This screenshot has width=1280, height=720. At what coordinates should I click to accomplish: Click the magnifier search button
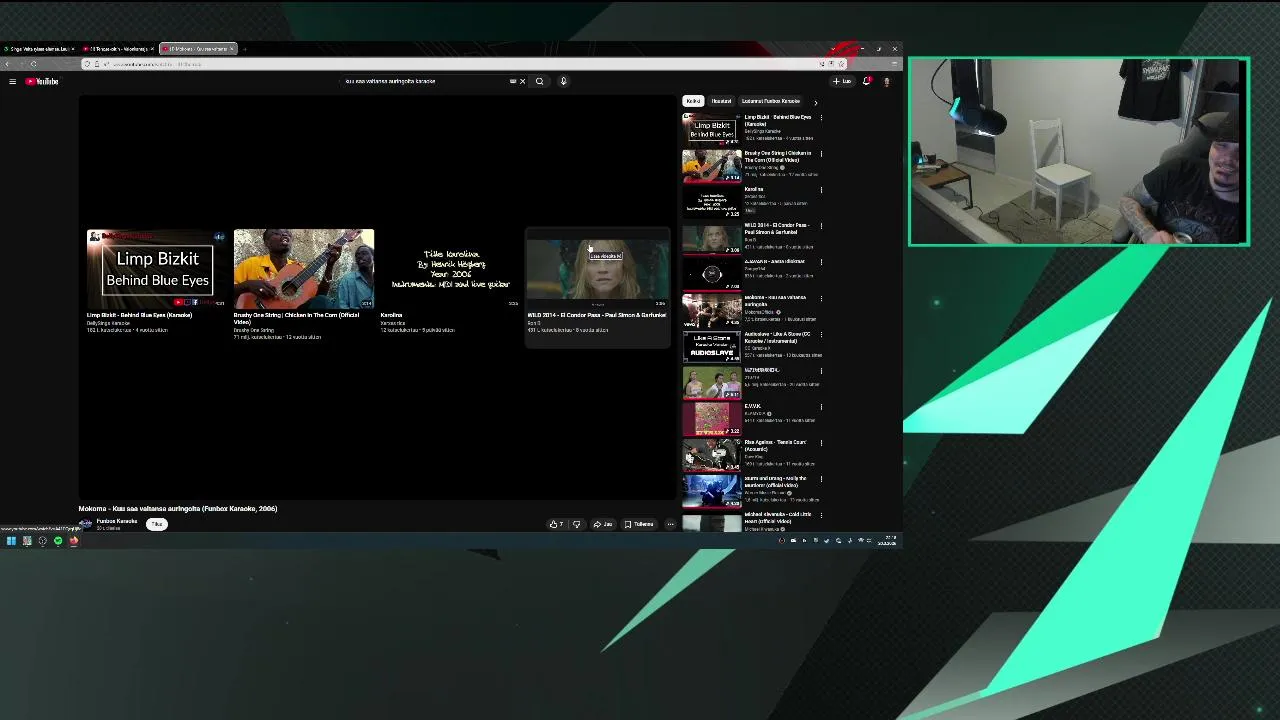click(x=540, y=81)
